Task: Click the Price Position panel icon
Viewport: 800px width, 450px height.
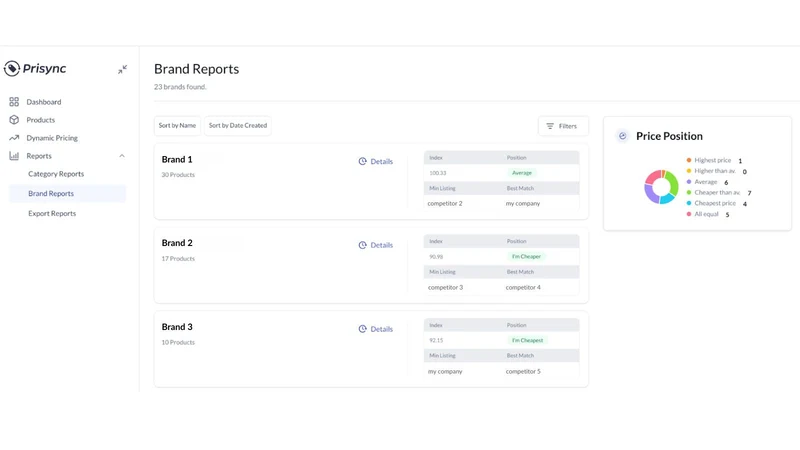Action: [622, 136]
